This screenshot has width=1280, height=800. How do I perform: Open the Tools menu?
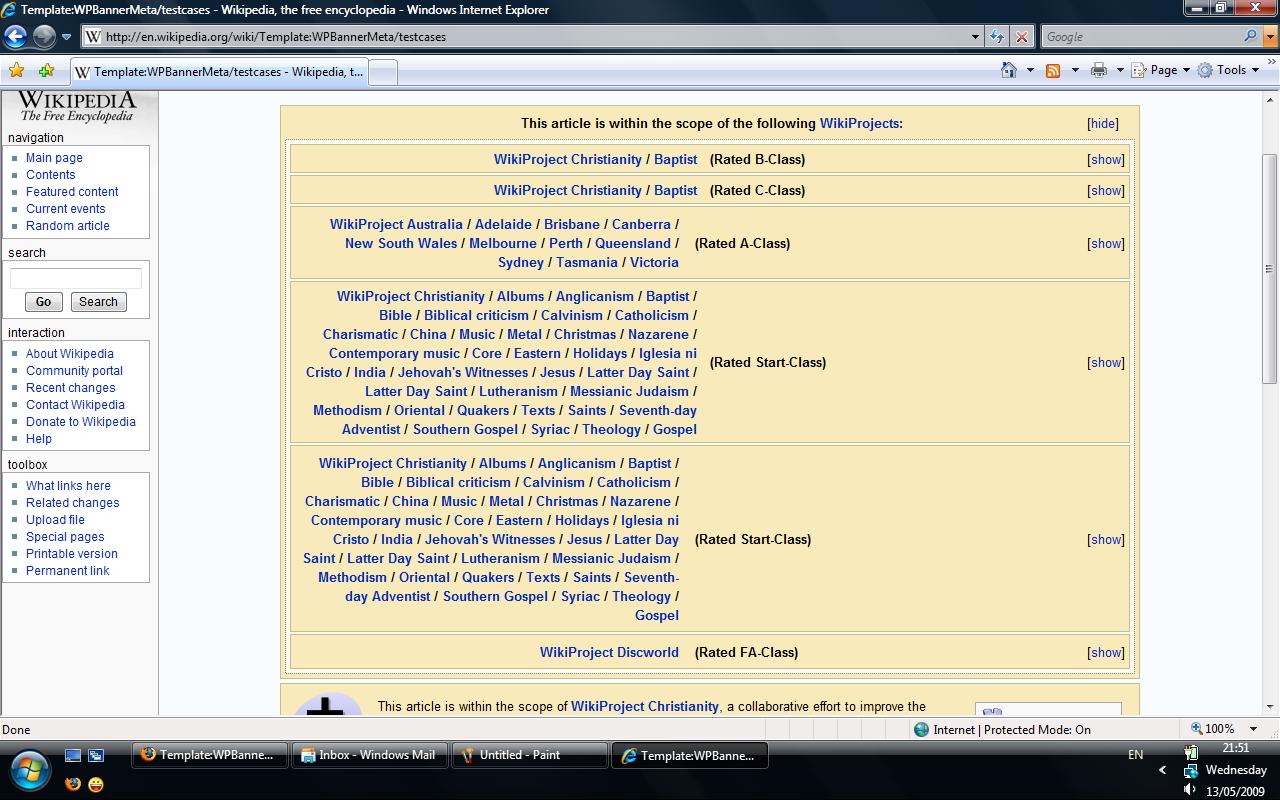pyautogui.click(x=1229, y=70)
